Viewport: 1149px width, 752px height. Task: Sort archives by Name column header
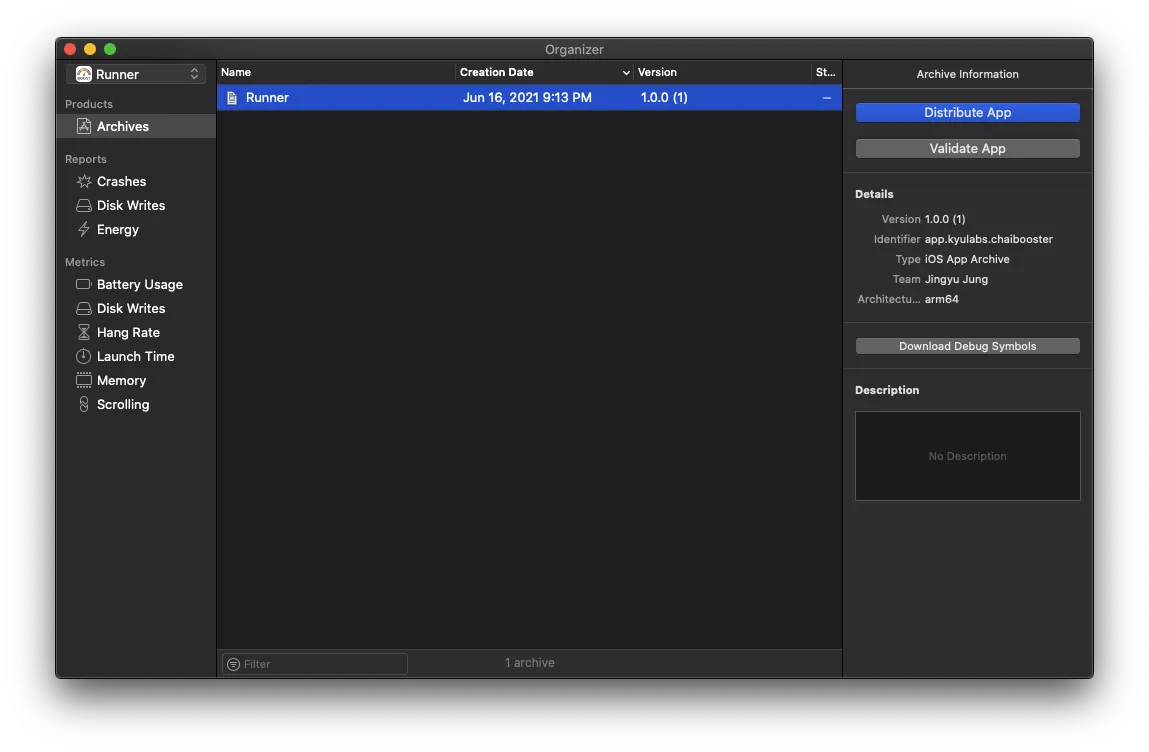click(x=336, y=72)
